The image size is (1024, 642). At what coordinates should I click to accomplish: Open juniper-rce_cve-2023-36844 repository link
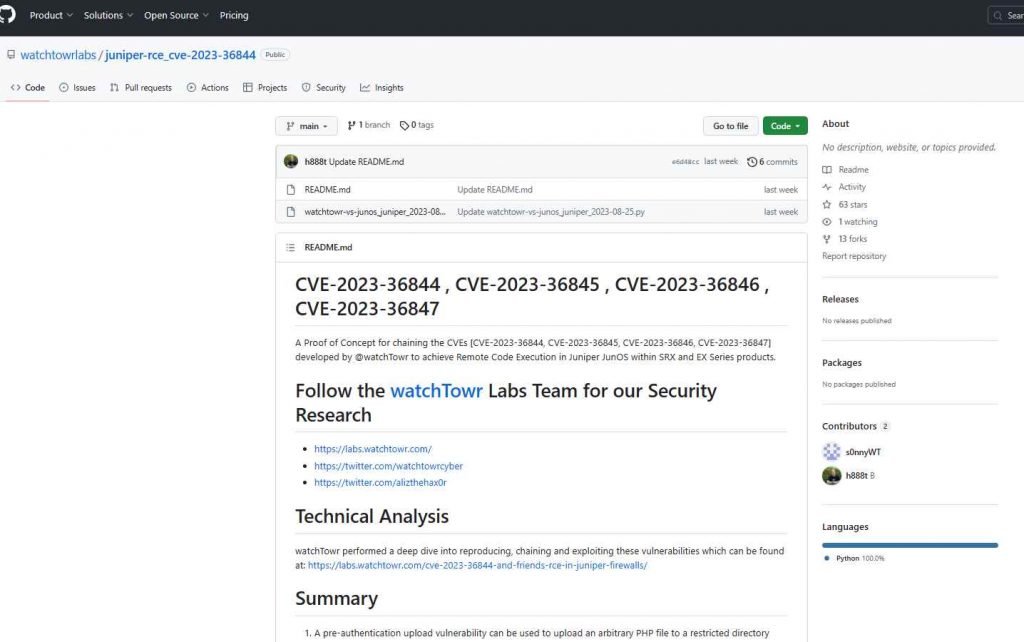click(180, 55)
